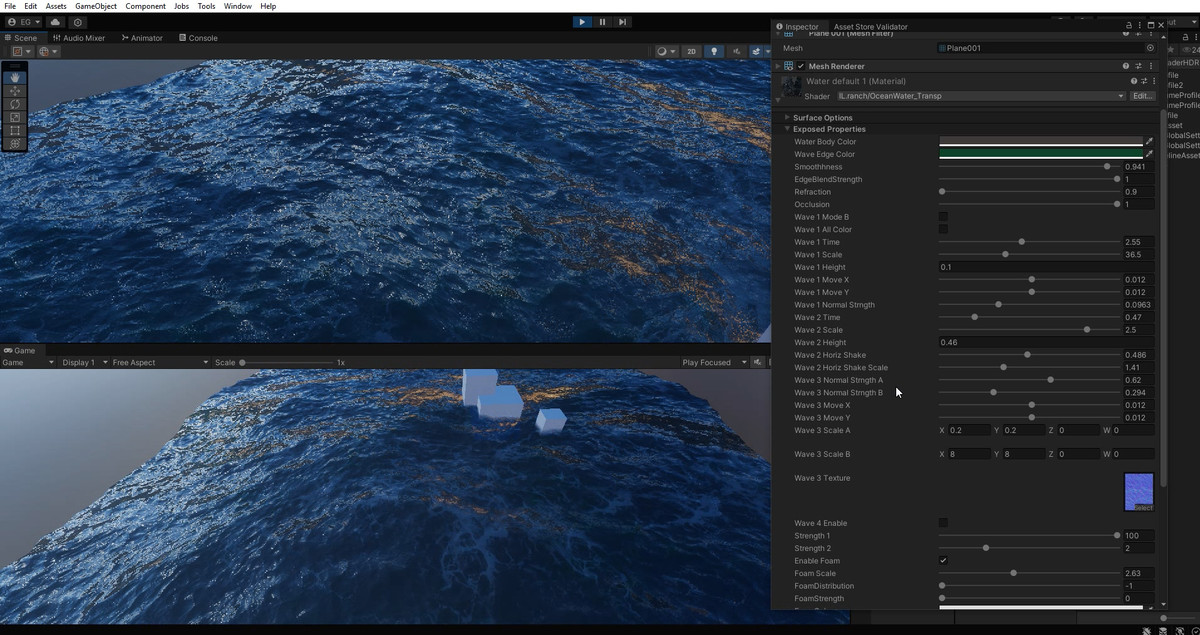
Task: Click the Water Body Color swatch
Action: click(x=1041, y=142)
